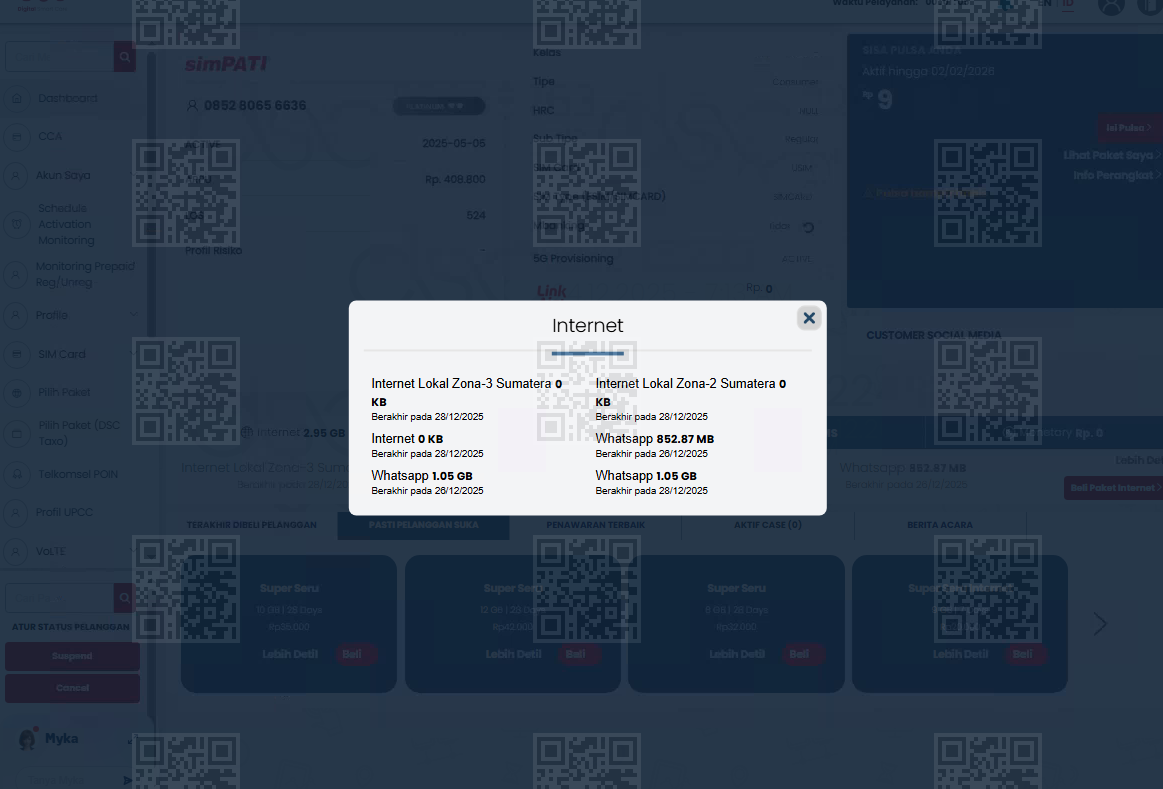The width and height of the screenshot is (1163, 789).
Task: Open the SIM Card sidebar item
Action: [x=62, y=354]
